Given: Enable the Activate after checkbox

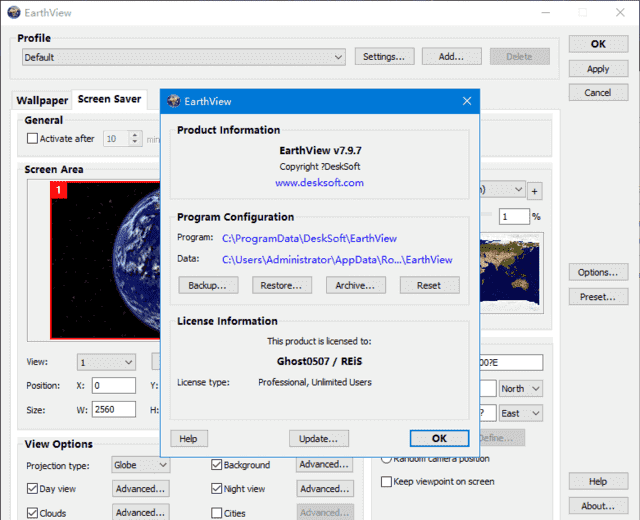Looking at the screenshot, I should (32, 138).
